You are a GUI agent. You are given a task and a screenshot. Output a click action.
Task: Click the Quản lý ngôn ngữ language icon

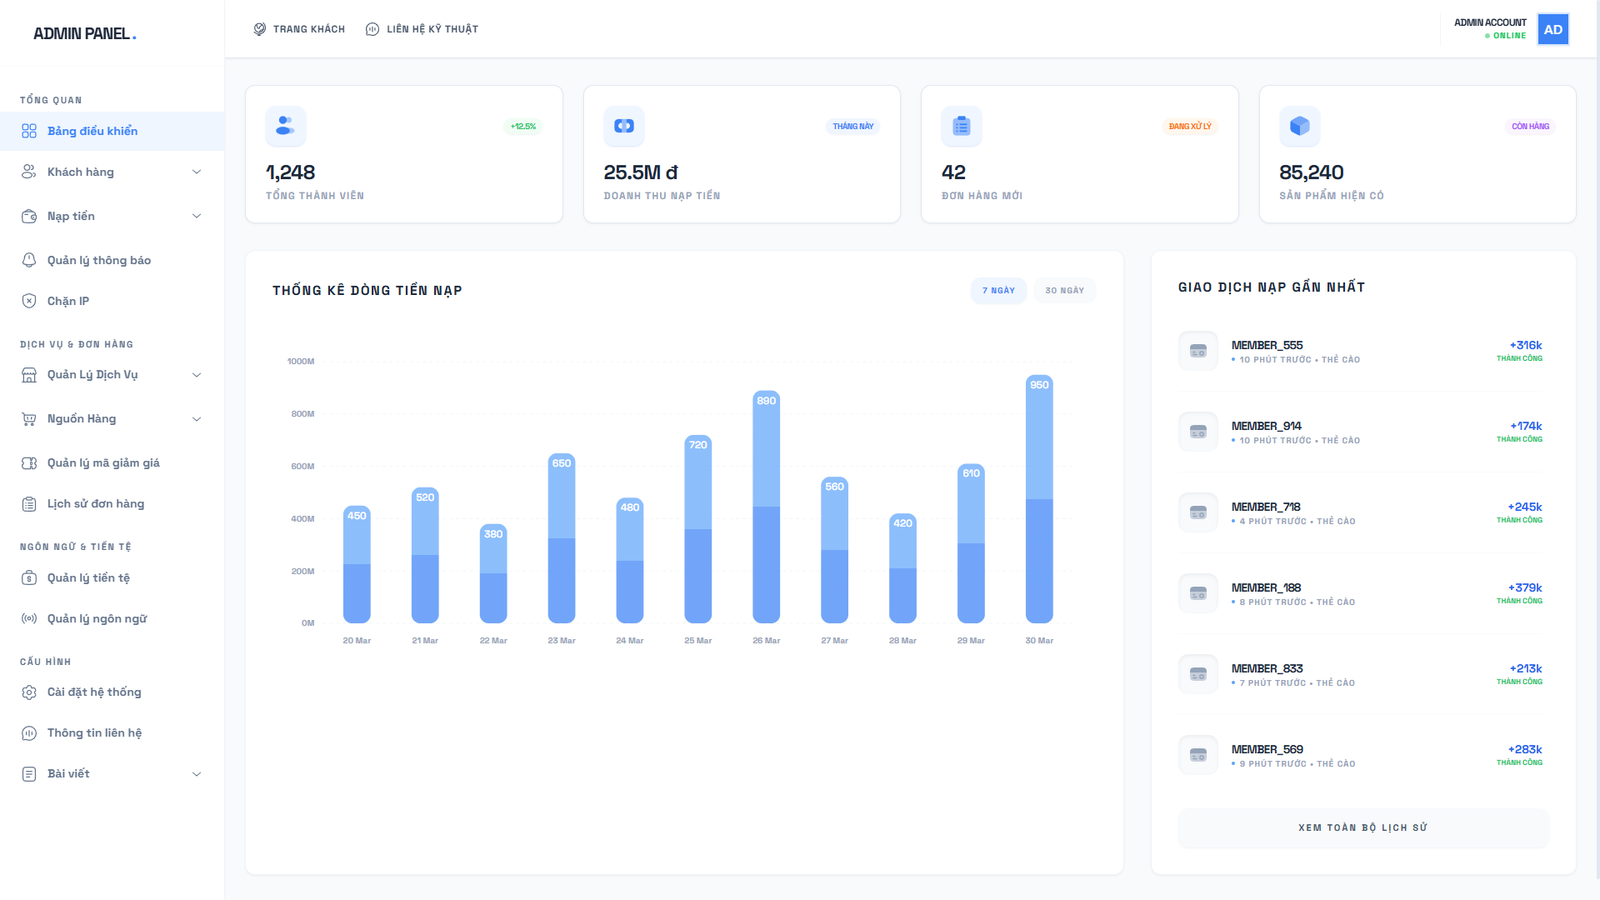pyautogui.click(x=30, y=618)
